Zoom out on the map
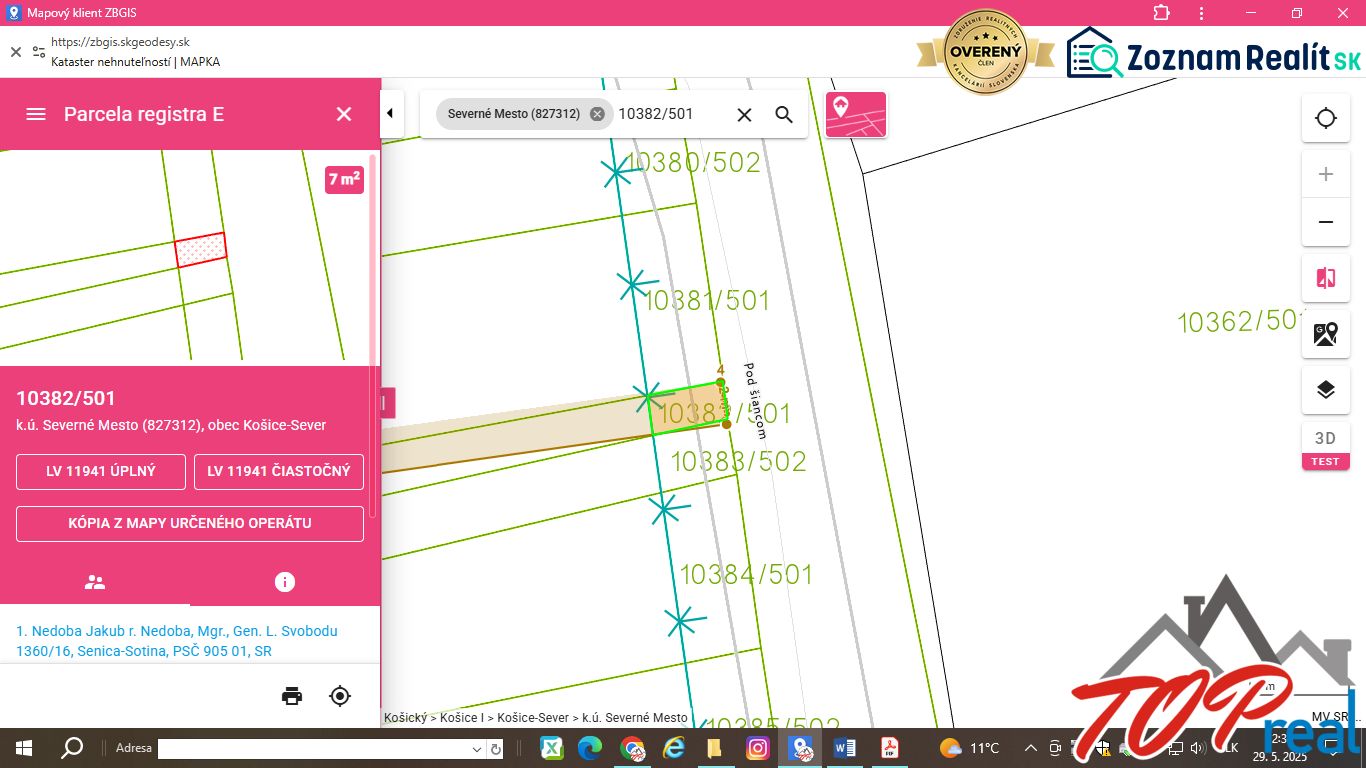The width and height of the screenshot is (1366, 768). point(1326,222)
